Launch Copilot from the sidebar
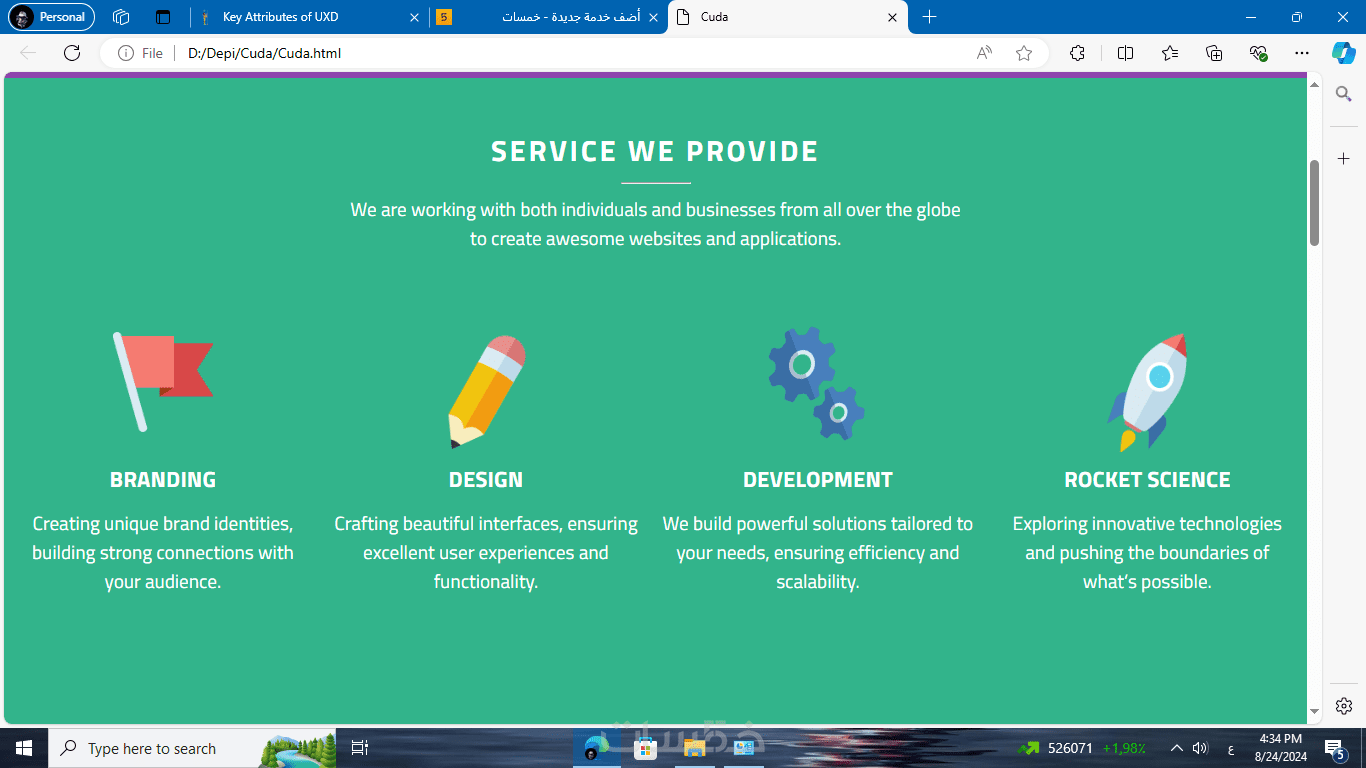The image size is (1366, 768). click(x=1343, y=53)
